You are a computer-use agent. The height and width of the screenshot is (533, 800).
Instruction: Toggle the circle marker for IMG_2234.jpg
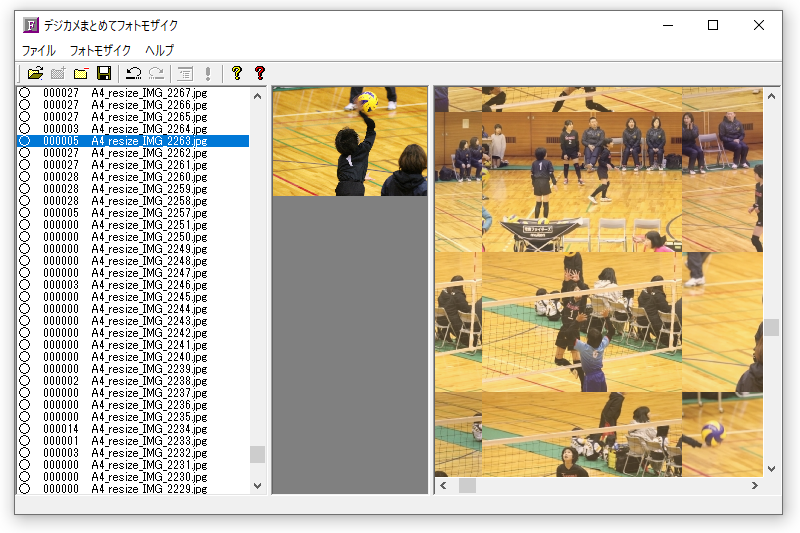[x=24, y=428]
